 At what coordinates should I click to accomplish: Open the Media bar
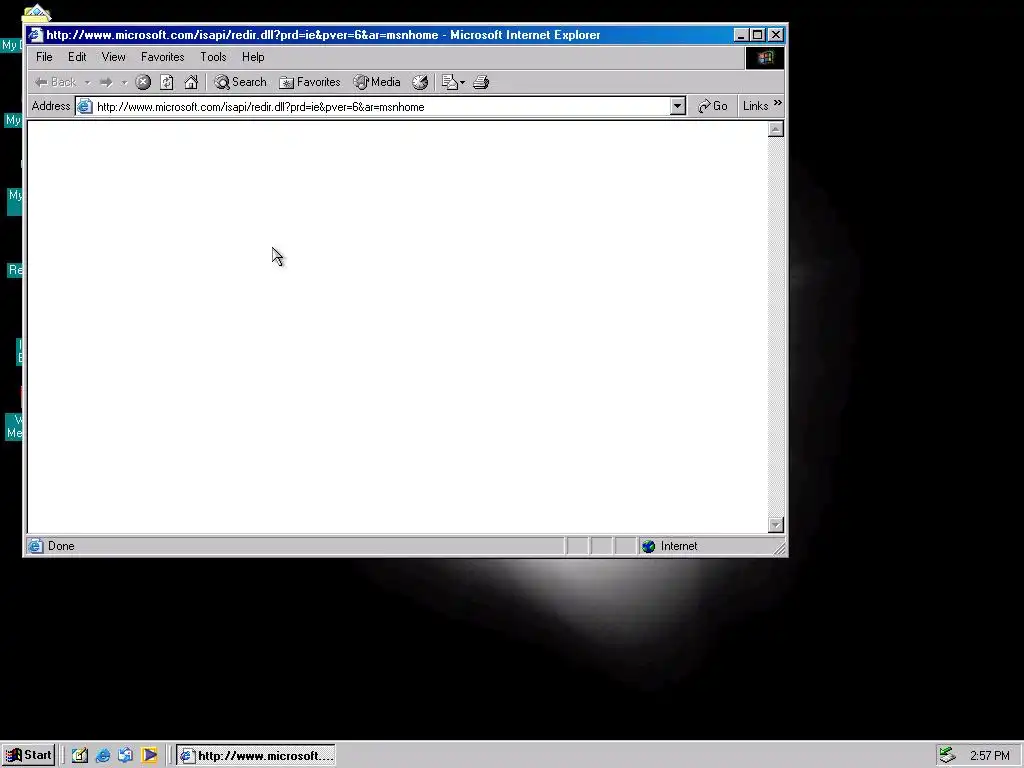tap(377, 82)
